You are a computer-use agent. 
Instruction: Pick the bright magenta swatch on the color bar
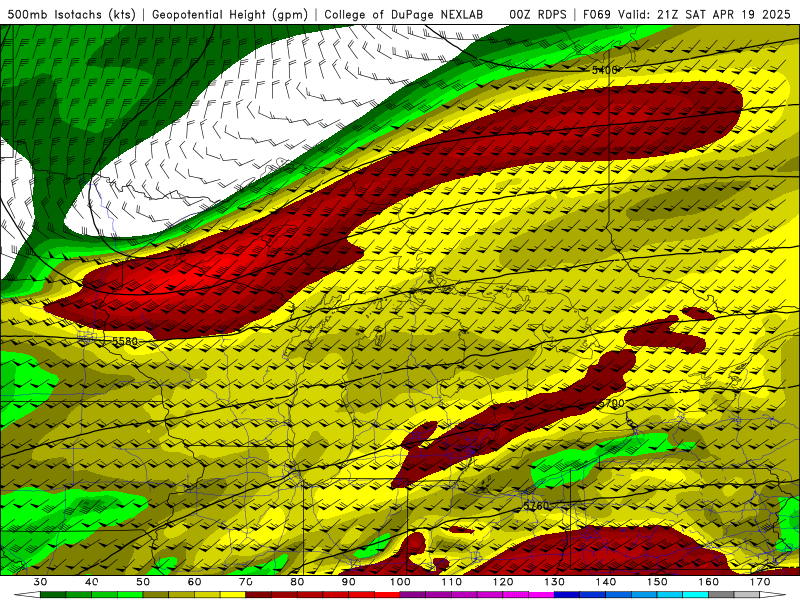pos(541,595)
